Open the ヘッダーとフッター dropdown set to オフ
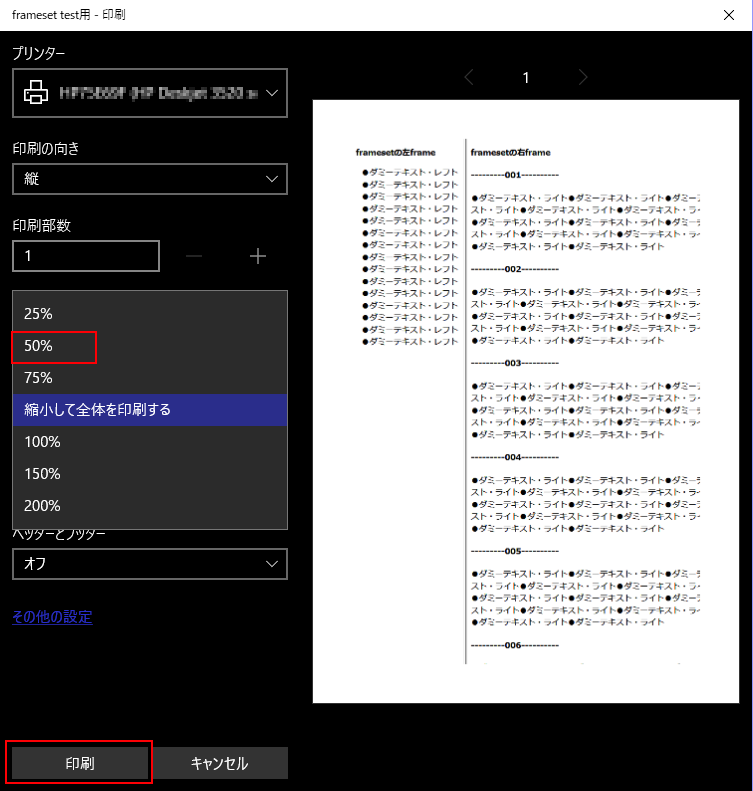753x791 pixels. click(150, 564)
